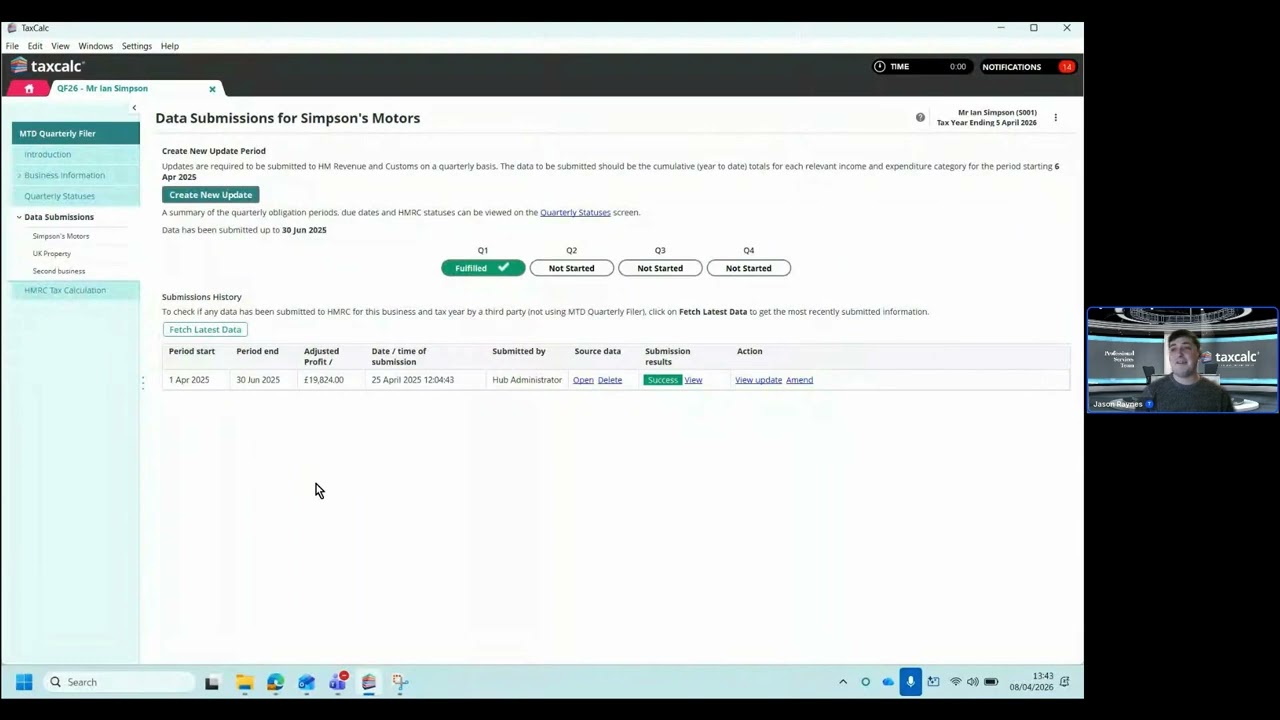Switch to TaxCalc app in taskbar
1280x720 pixels.
tap(369, 682)
